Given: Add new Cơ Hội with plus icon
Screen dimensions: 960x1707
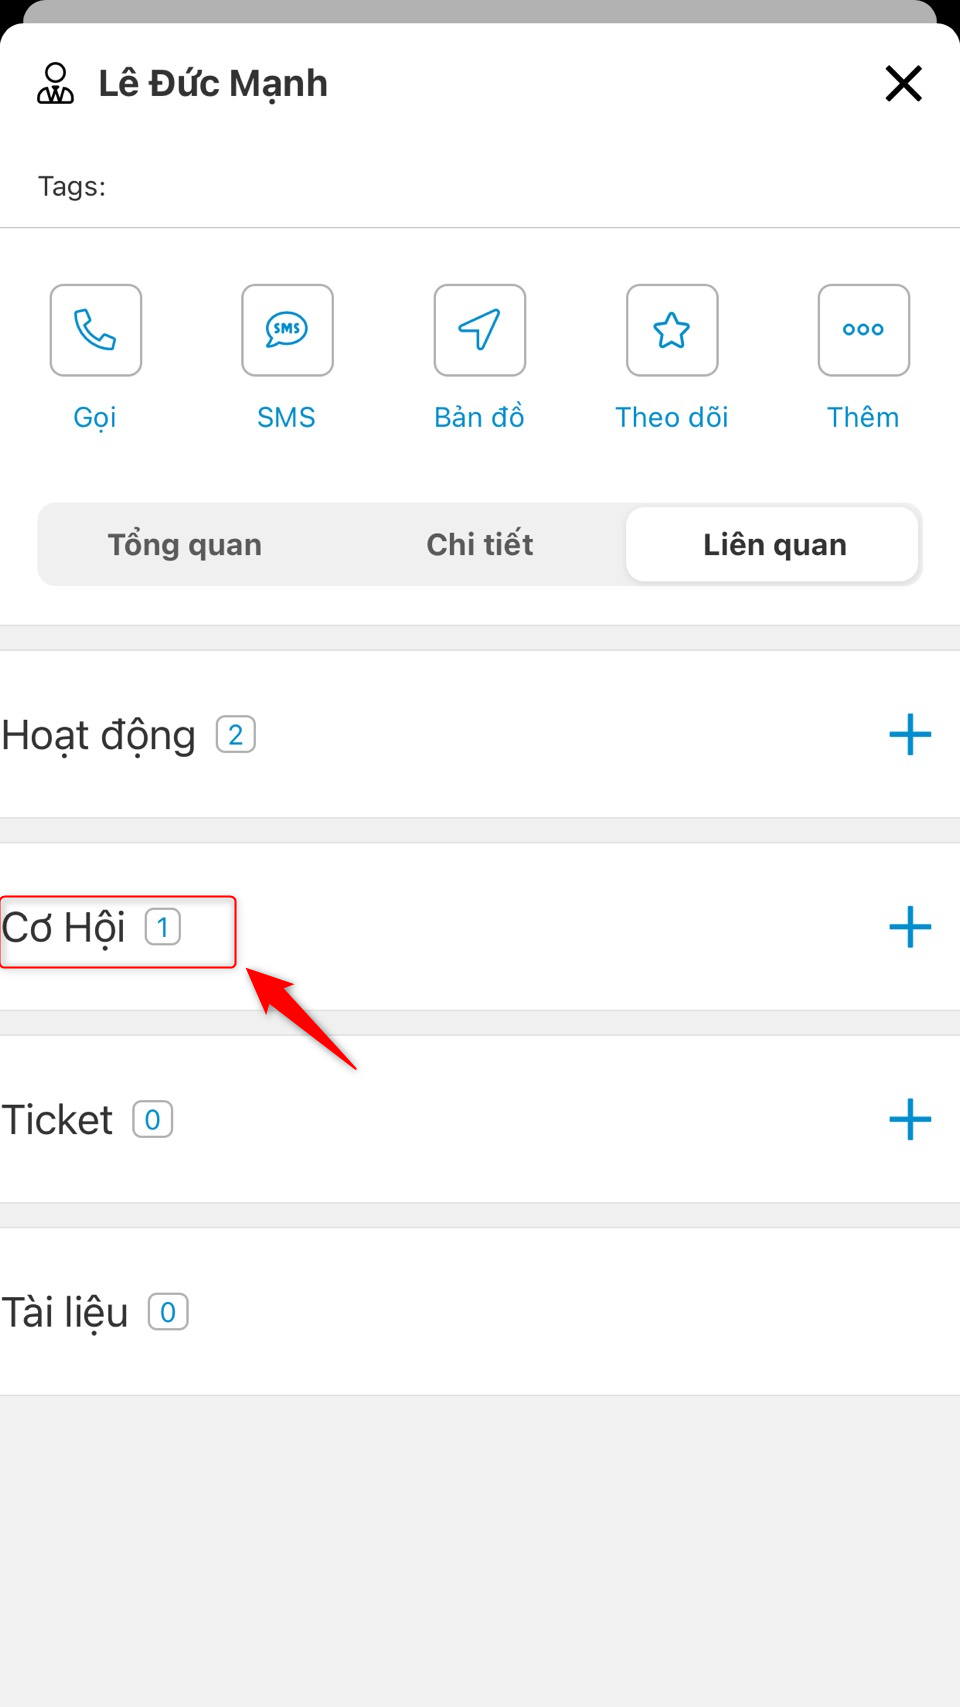Looking at the screenshot, I should (910, 927).
